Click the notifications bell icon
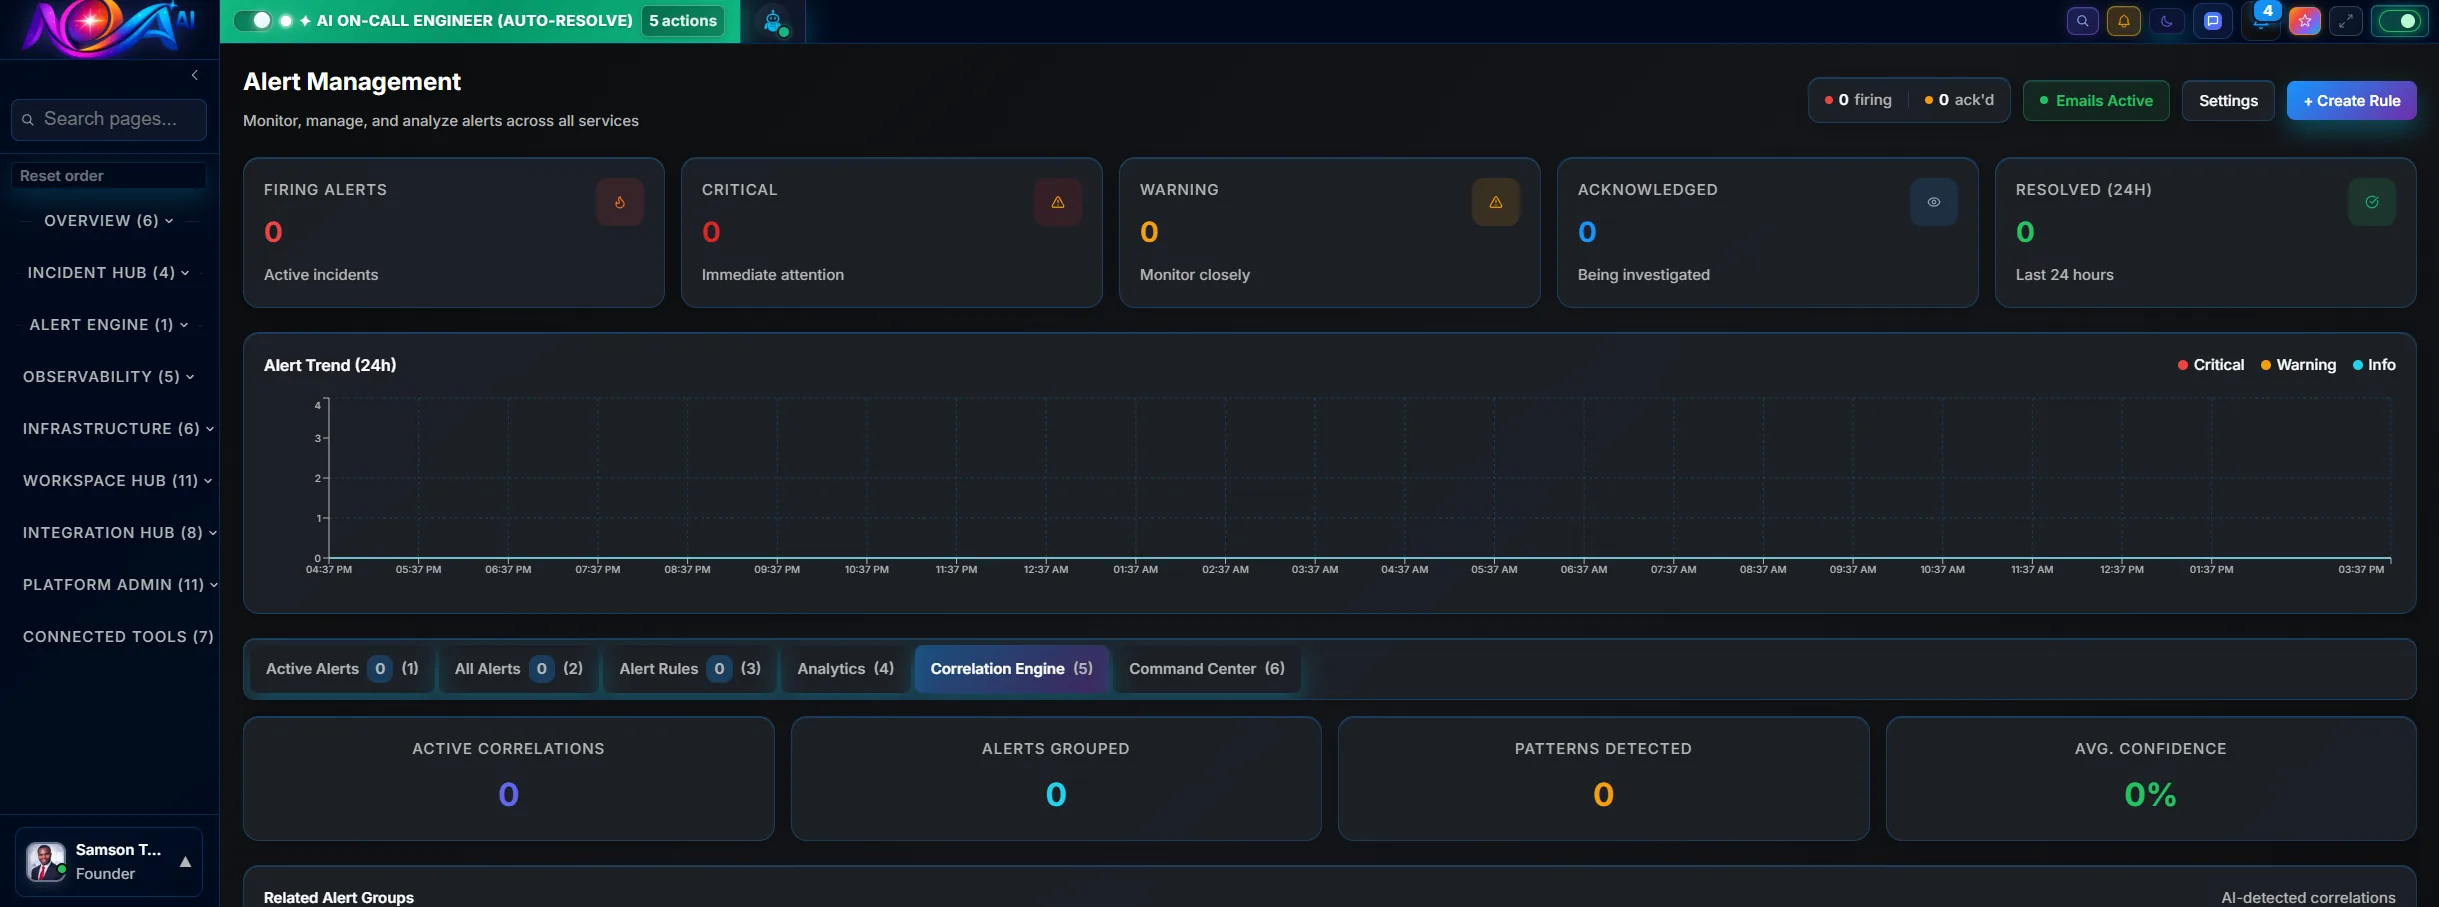The height and width of the screenshot is (907, 2439). point(2124,21)
